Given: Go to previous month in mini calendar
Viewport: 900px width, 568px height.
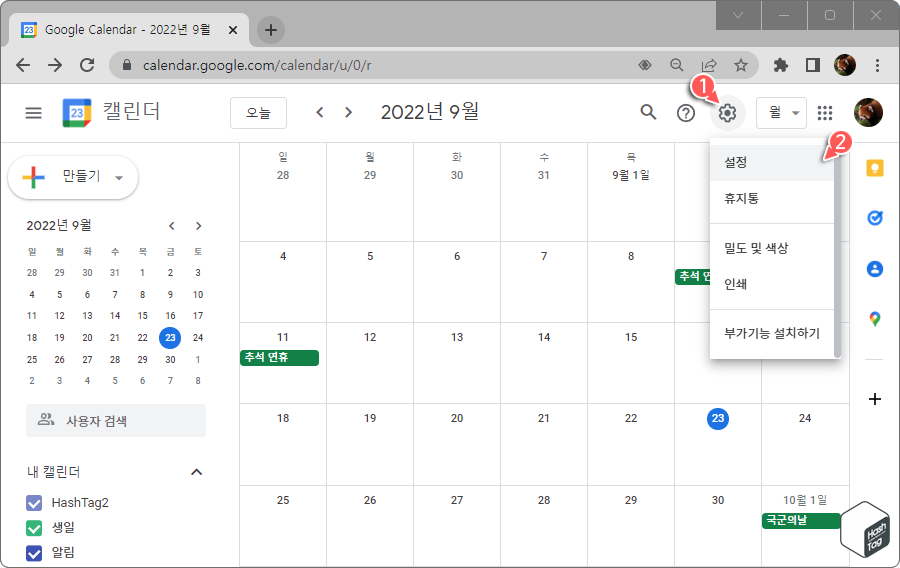Looking at the screenshot, I should pyautogui.click(x=171, y=226).
